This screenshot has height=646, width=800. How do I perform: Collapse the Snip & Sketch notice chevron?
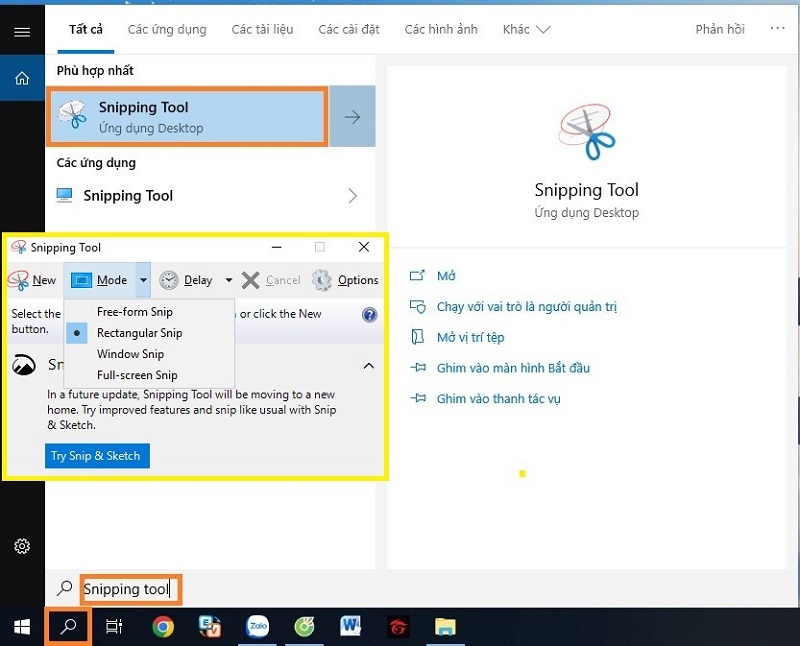coord(368,365)
